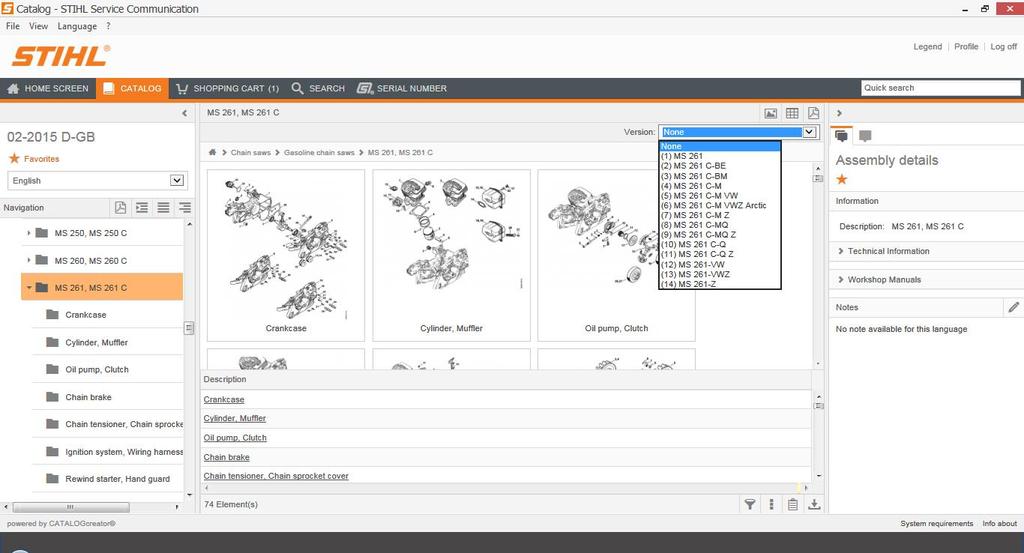Click Crankcase link in description list

[223, 400]
